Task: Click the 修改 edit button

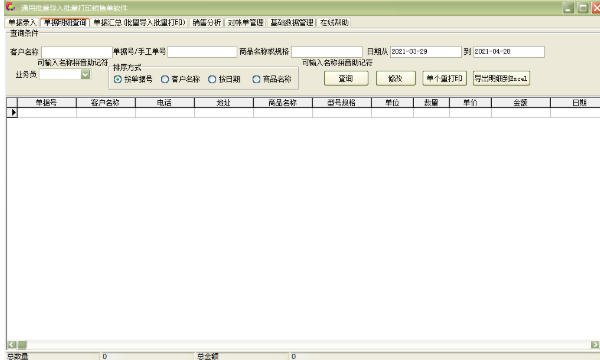Action: (395, 78)
